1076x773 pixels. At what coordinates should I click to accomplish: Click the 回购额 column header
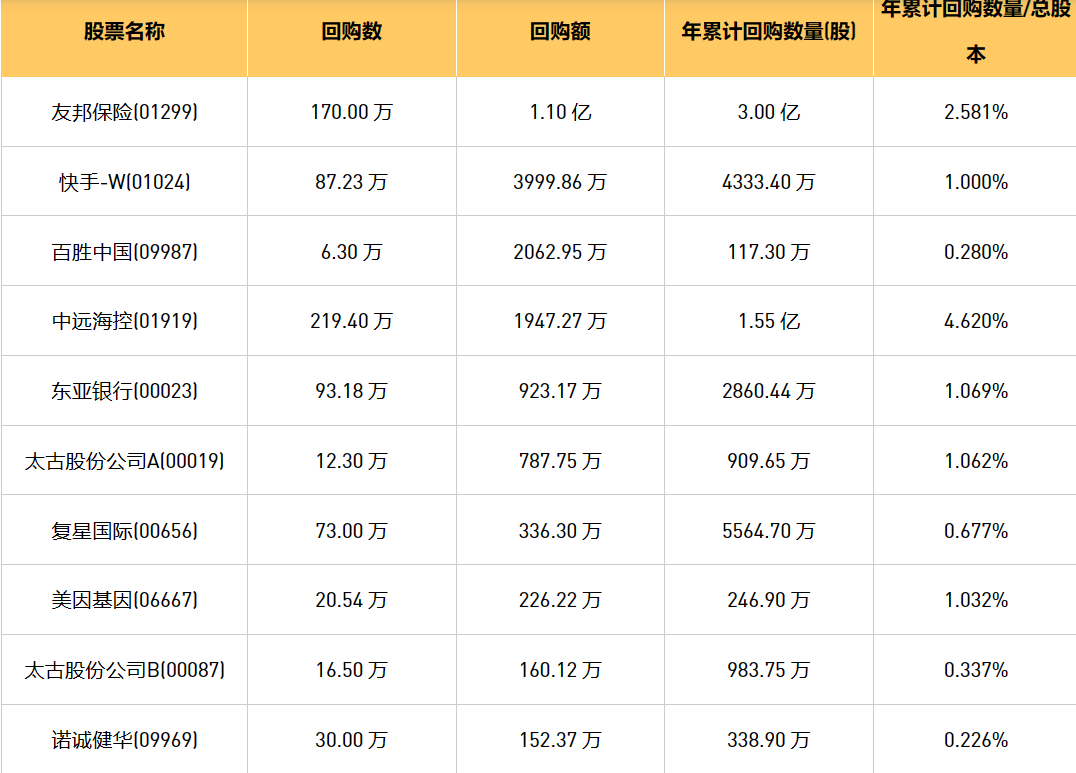pos(560,32)
